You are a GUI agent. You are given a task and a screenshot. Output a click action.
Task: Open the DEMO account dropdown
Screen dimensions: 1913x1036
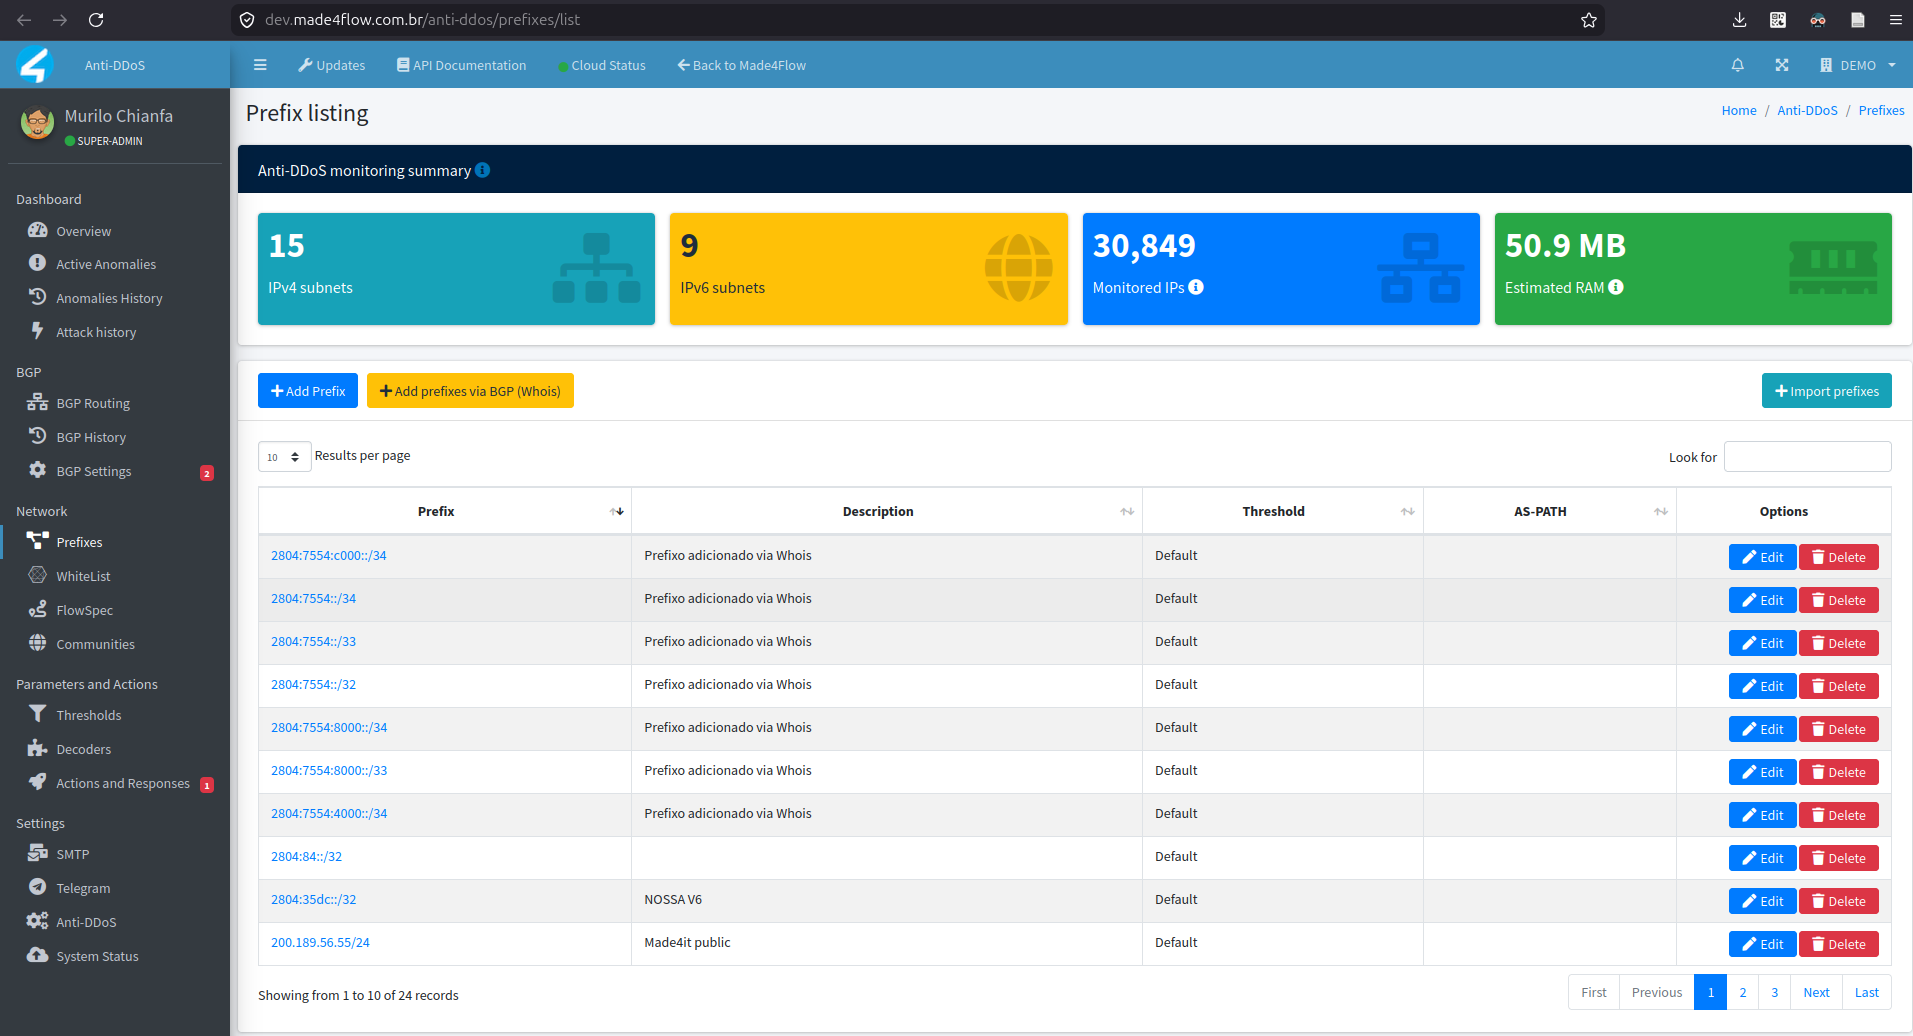[1857, 65]
